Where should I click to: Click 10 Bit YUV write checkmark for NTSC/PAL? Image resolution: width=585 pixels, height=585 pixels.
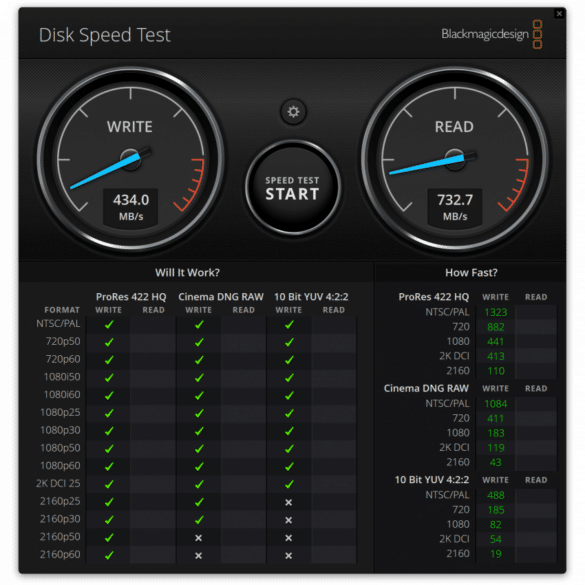(x=289, y=325)
